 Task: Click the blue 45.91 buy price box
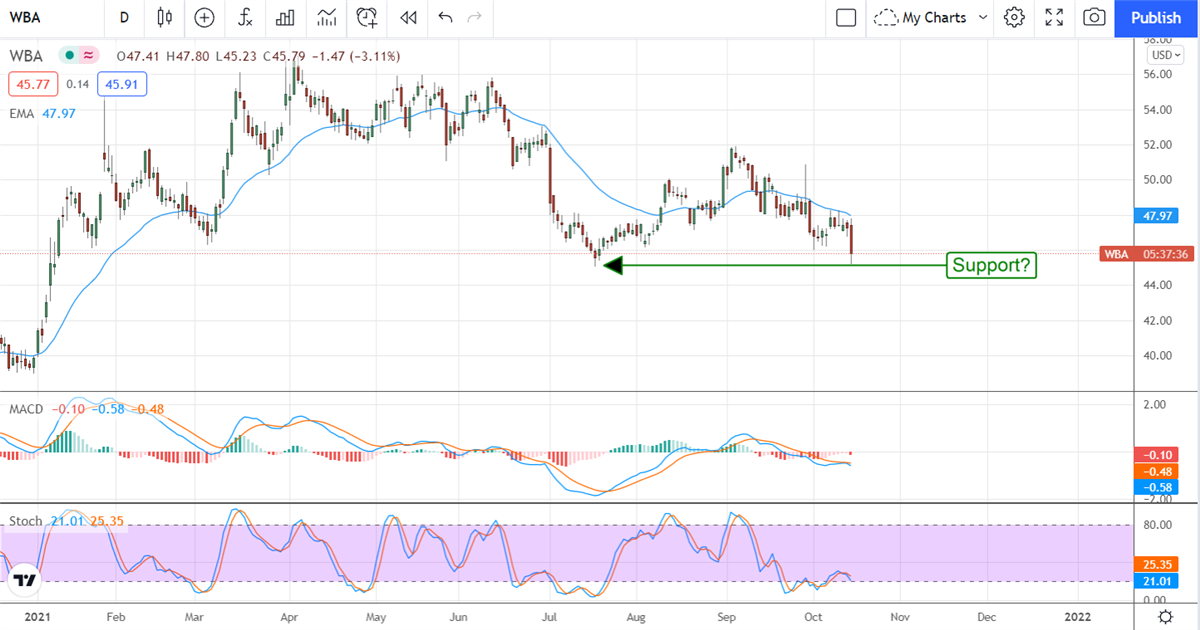123,84
